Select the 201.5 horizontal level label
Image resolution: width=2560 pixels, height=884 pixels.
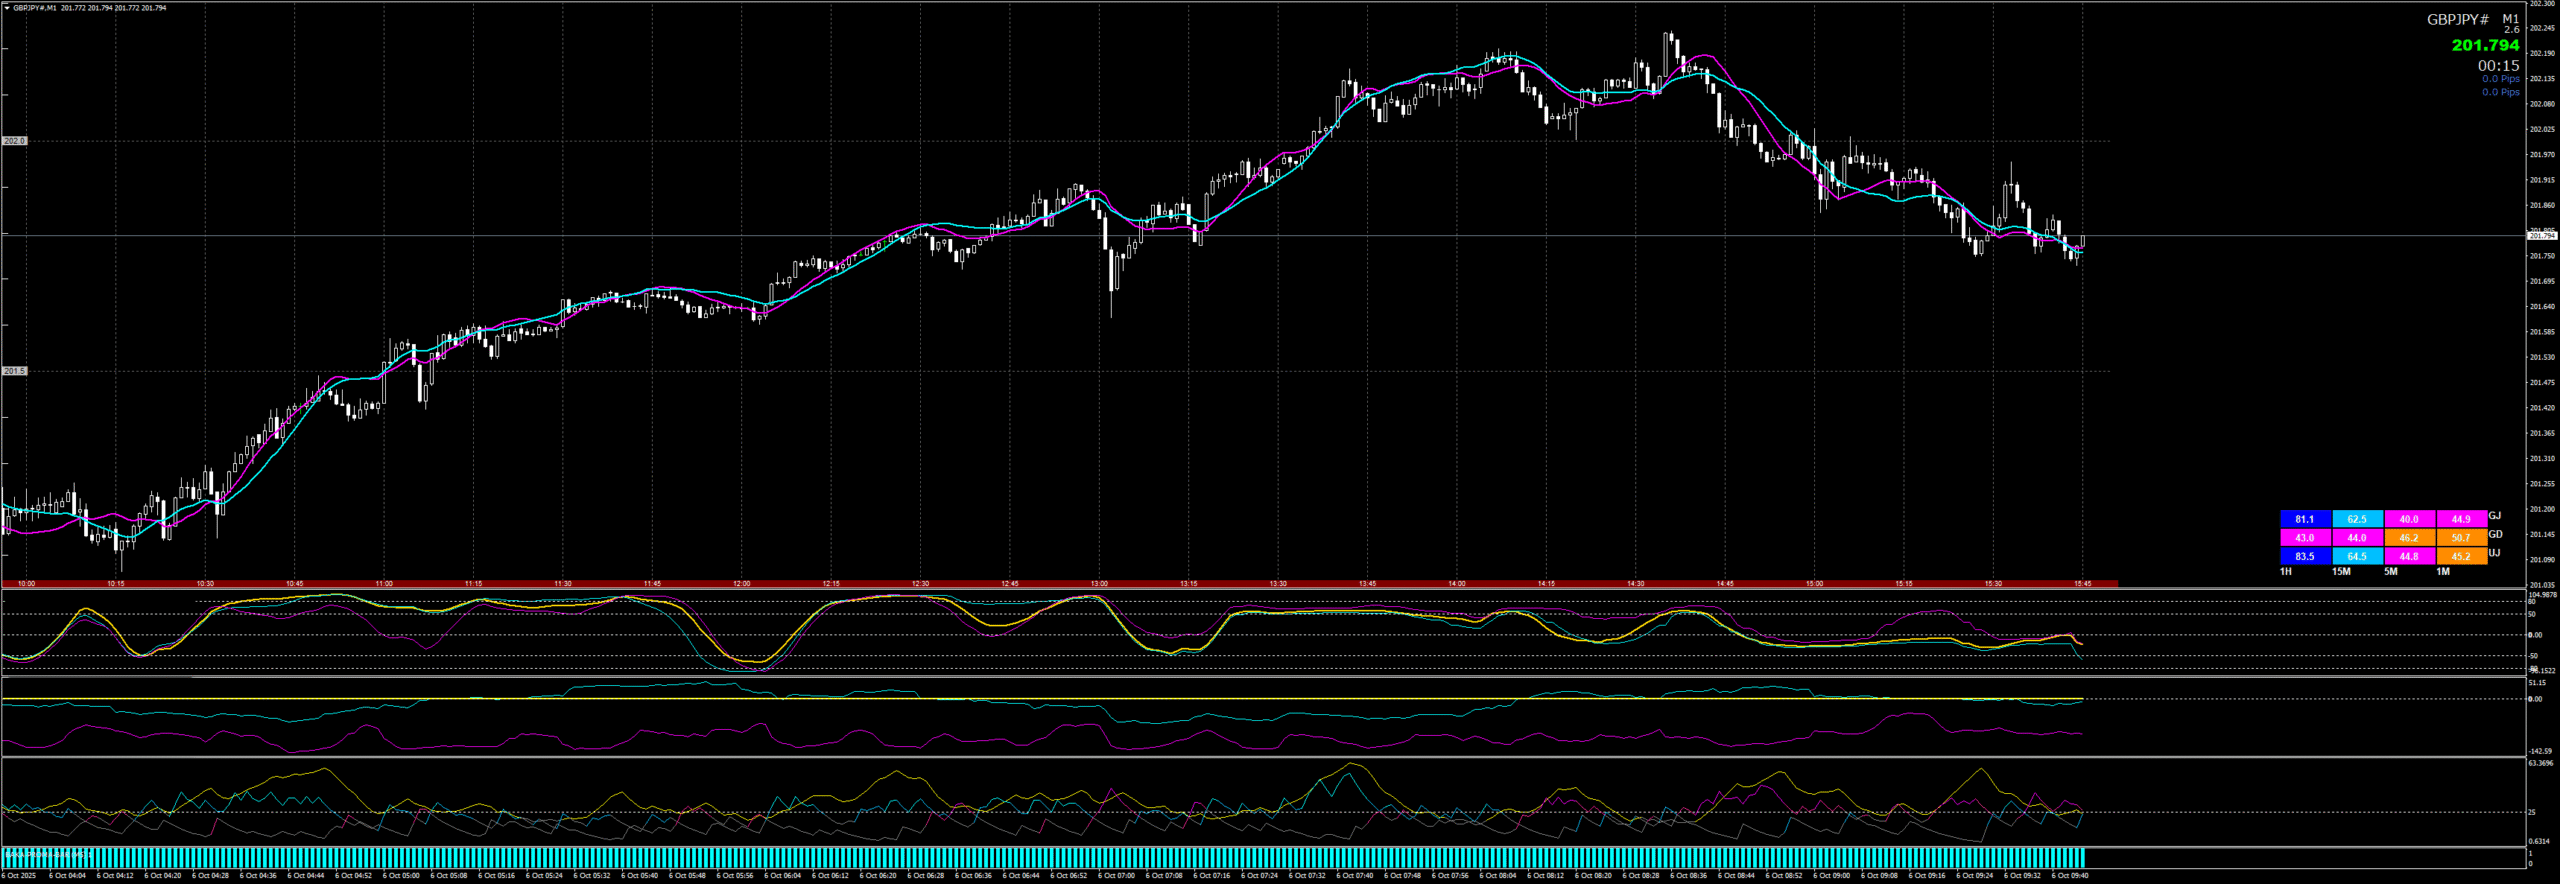click(14, 371)
